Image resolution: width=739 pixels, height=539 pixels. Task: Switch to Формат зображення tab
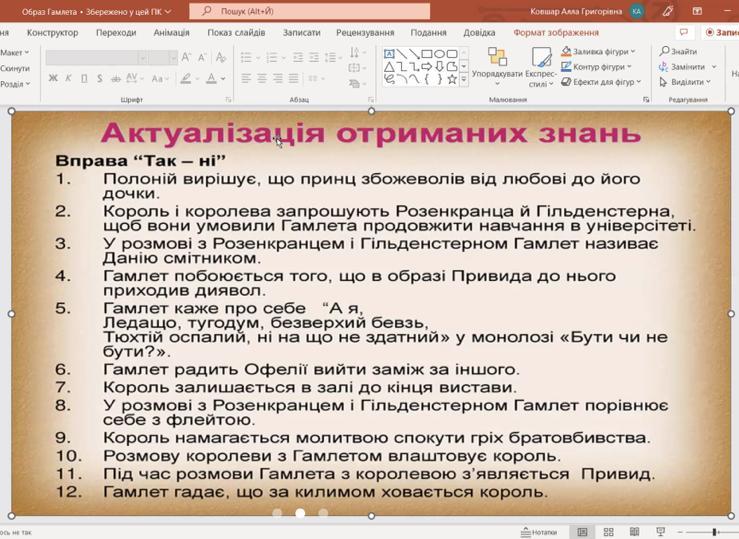[556, 33]
